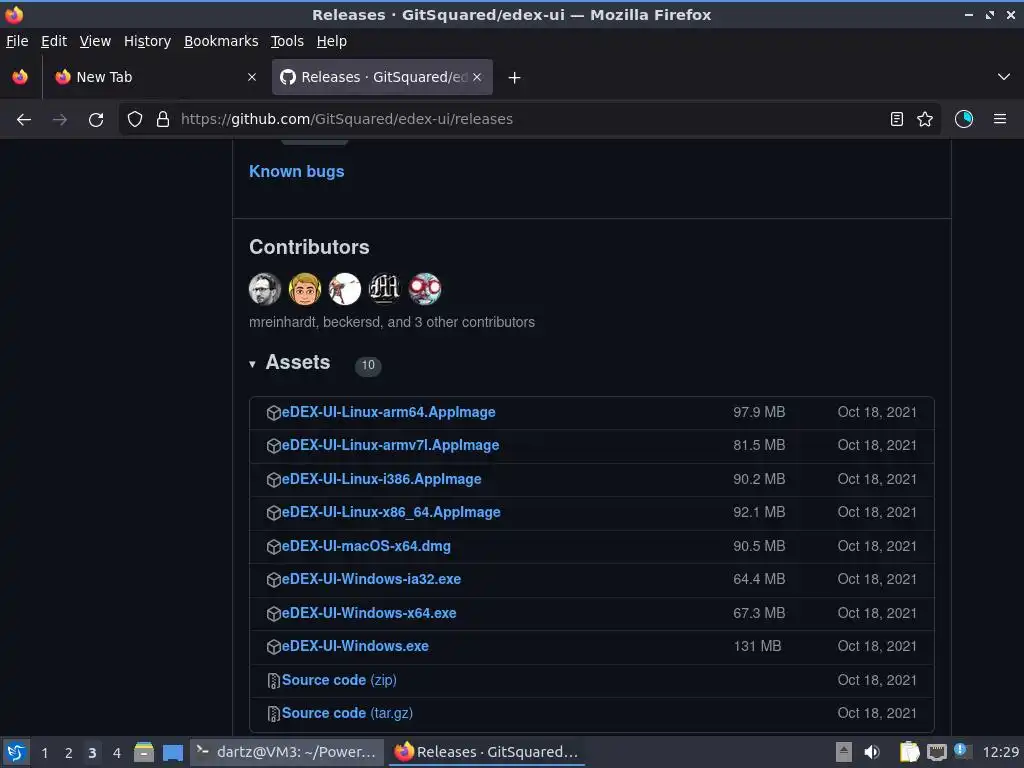Image resolution: width=1024 pixels, height=768 pixels.
Task: Download eDEX-UI-Windows-x64.exe
Action: pyautogui.click(x=369, y=613)
